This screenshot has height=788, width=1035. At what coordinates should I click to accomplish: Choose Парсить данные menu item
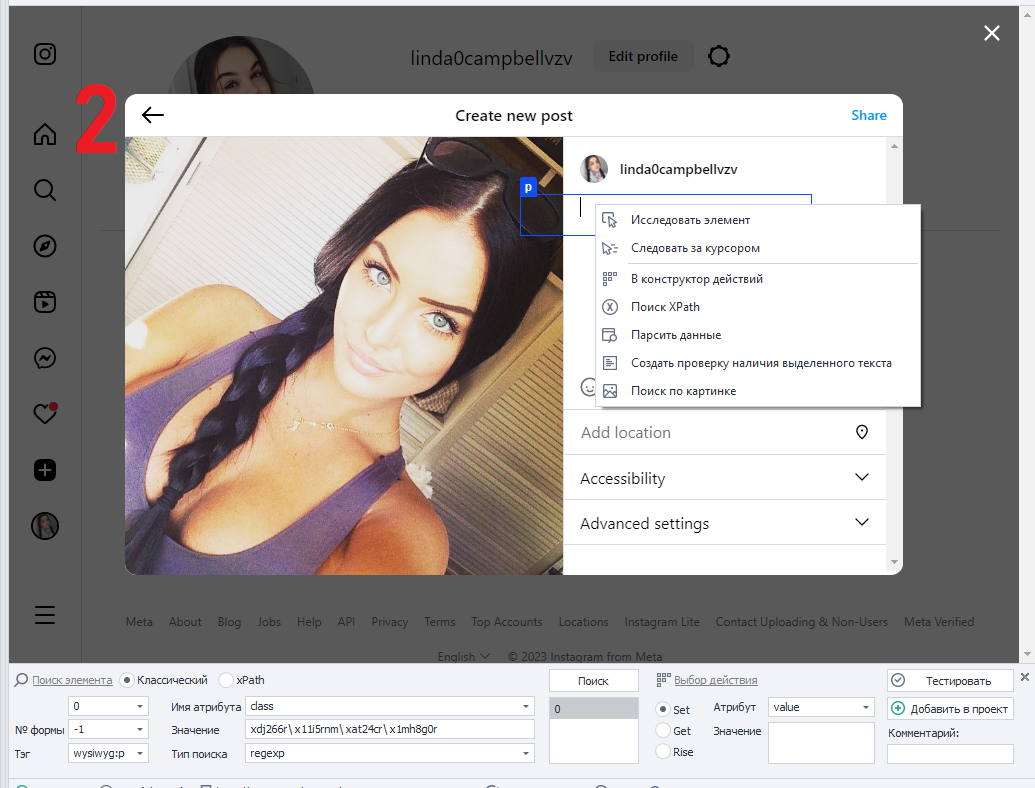(x=758, y=335)
